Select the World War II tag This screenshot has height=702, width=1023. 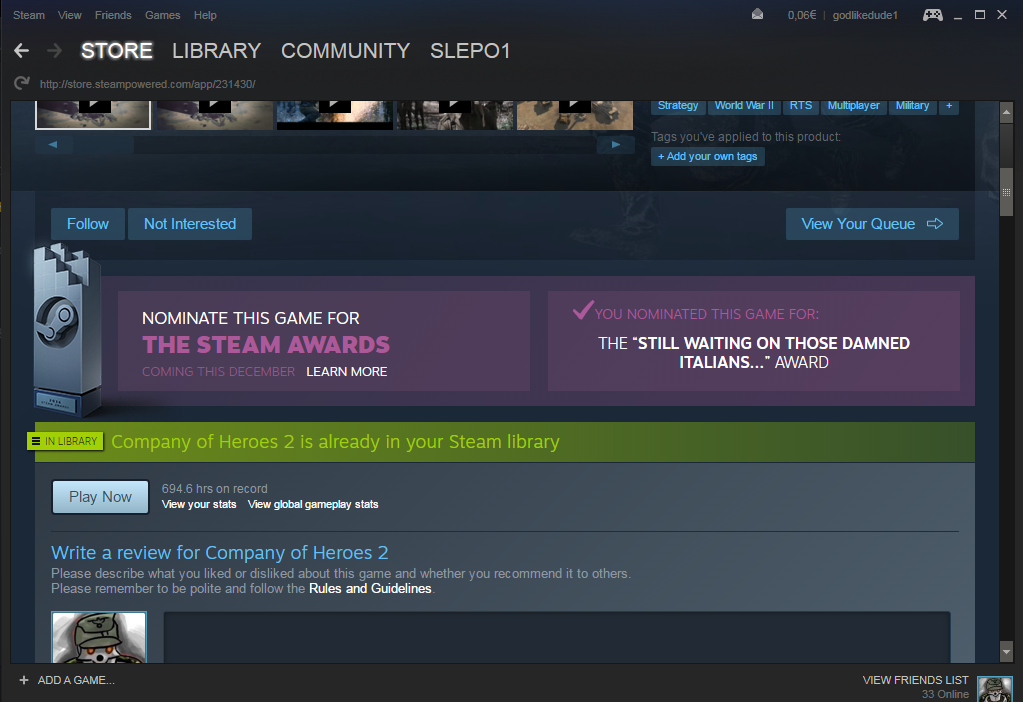pos(744,106)
